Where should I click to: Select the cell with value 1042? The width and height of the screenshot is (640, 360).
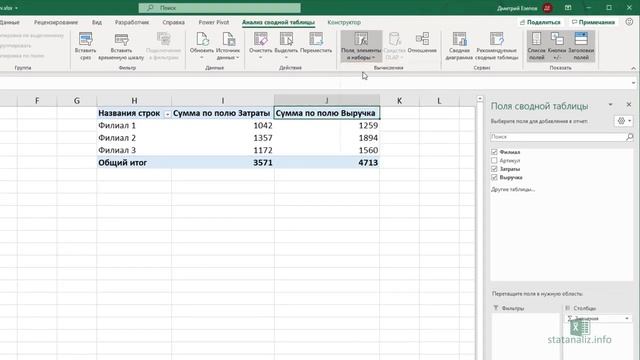223,126
